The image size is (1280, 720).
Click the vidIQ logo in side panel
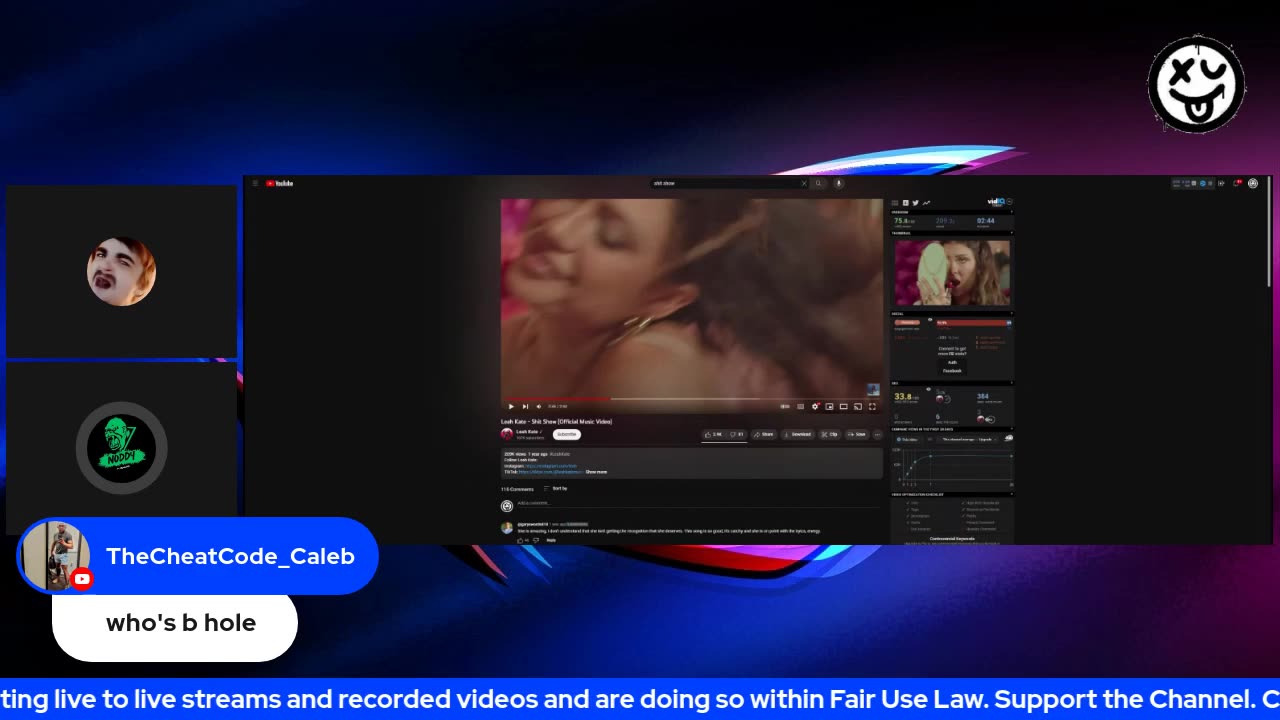coord(996,202)
